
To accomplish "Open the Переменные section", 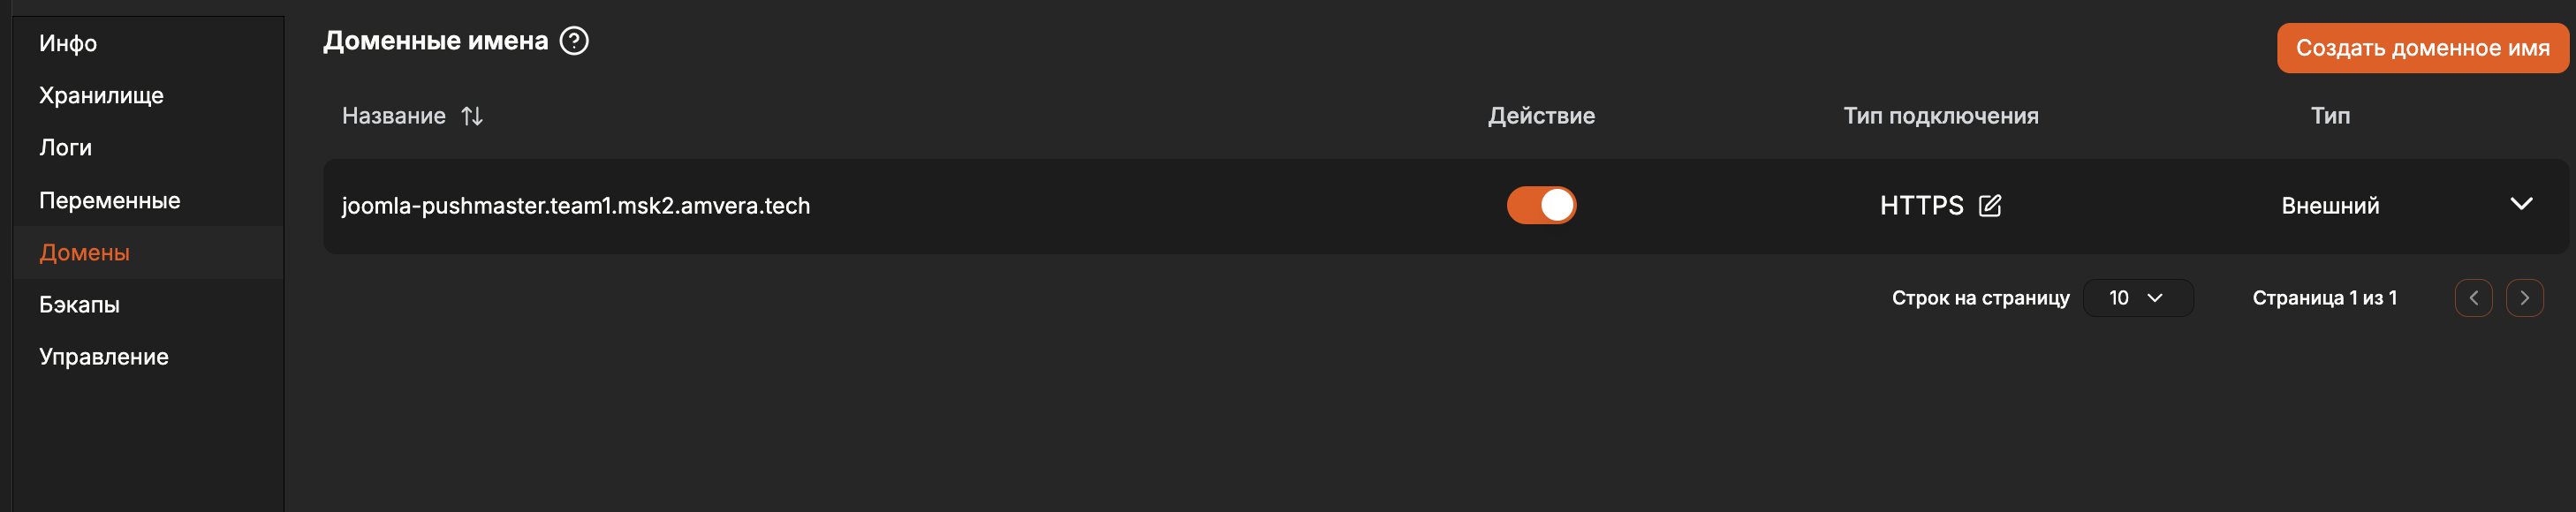I will coord(109,200).
